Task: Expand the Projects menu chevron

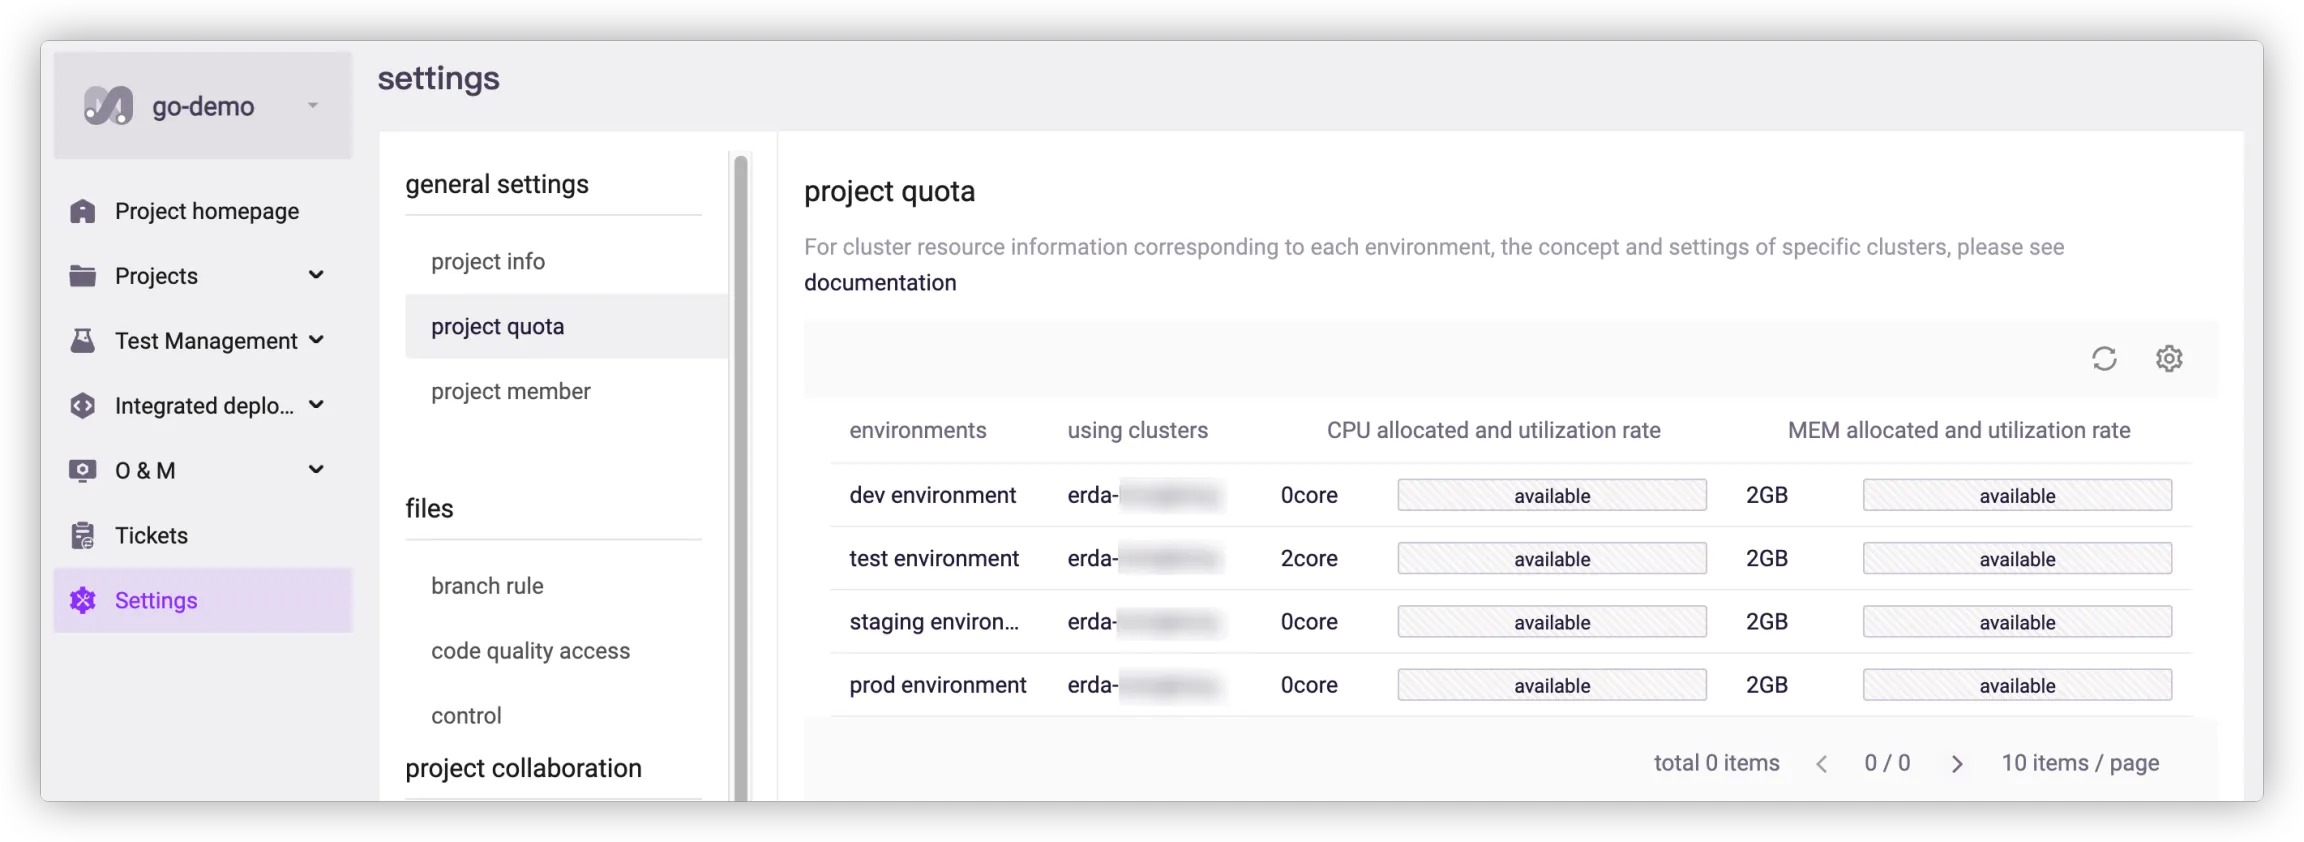Action: 316,275
